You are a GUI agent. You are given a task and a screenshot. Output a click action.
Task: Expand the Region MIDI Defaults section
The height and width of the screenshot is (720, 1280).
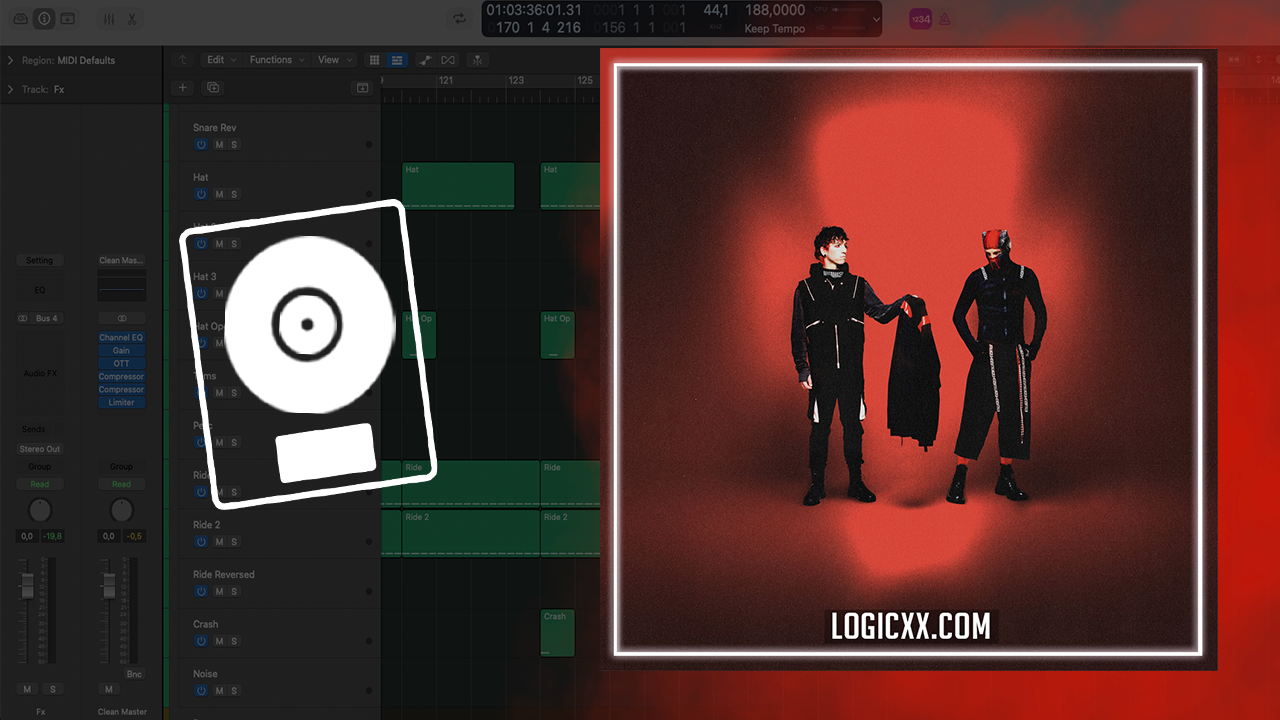(x=10, y=60)
